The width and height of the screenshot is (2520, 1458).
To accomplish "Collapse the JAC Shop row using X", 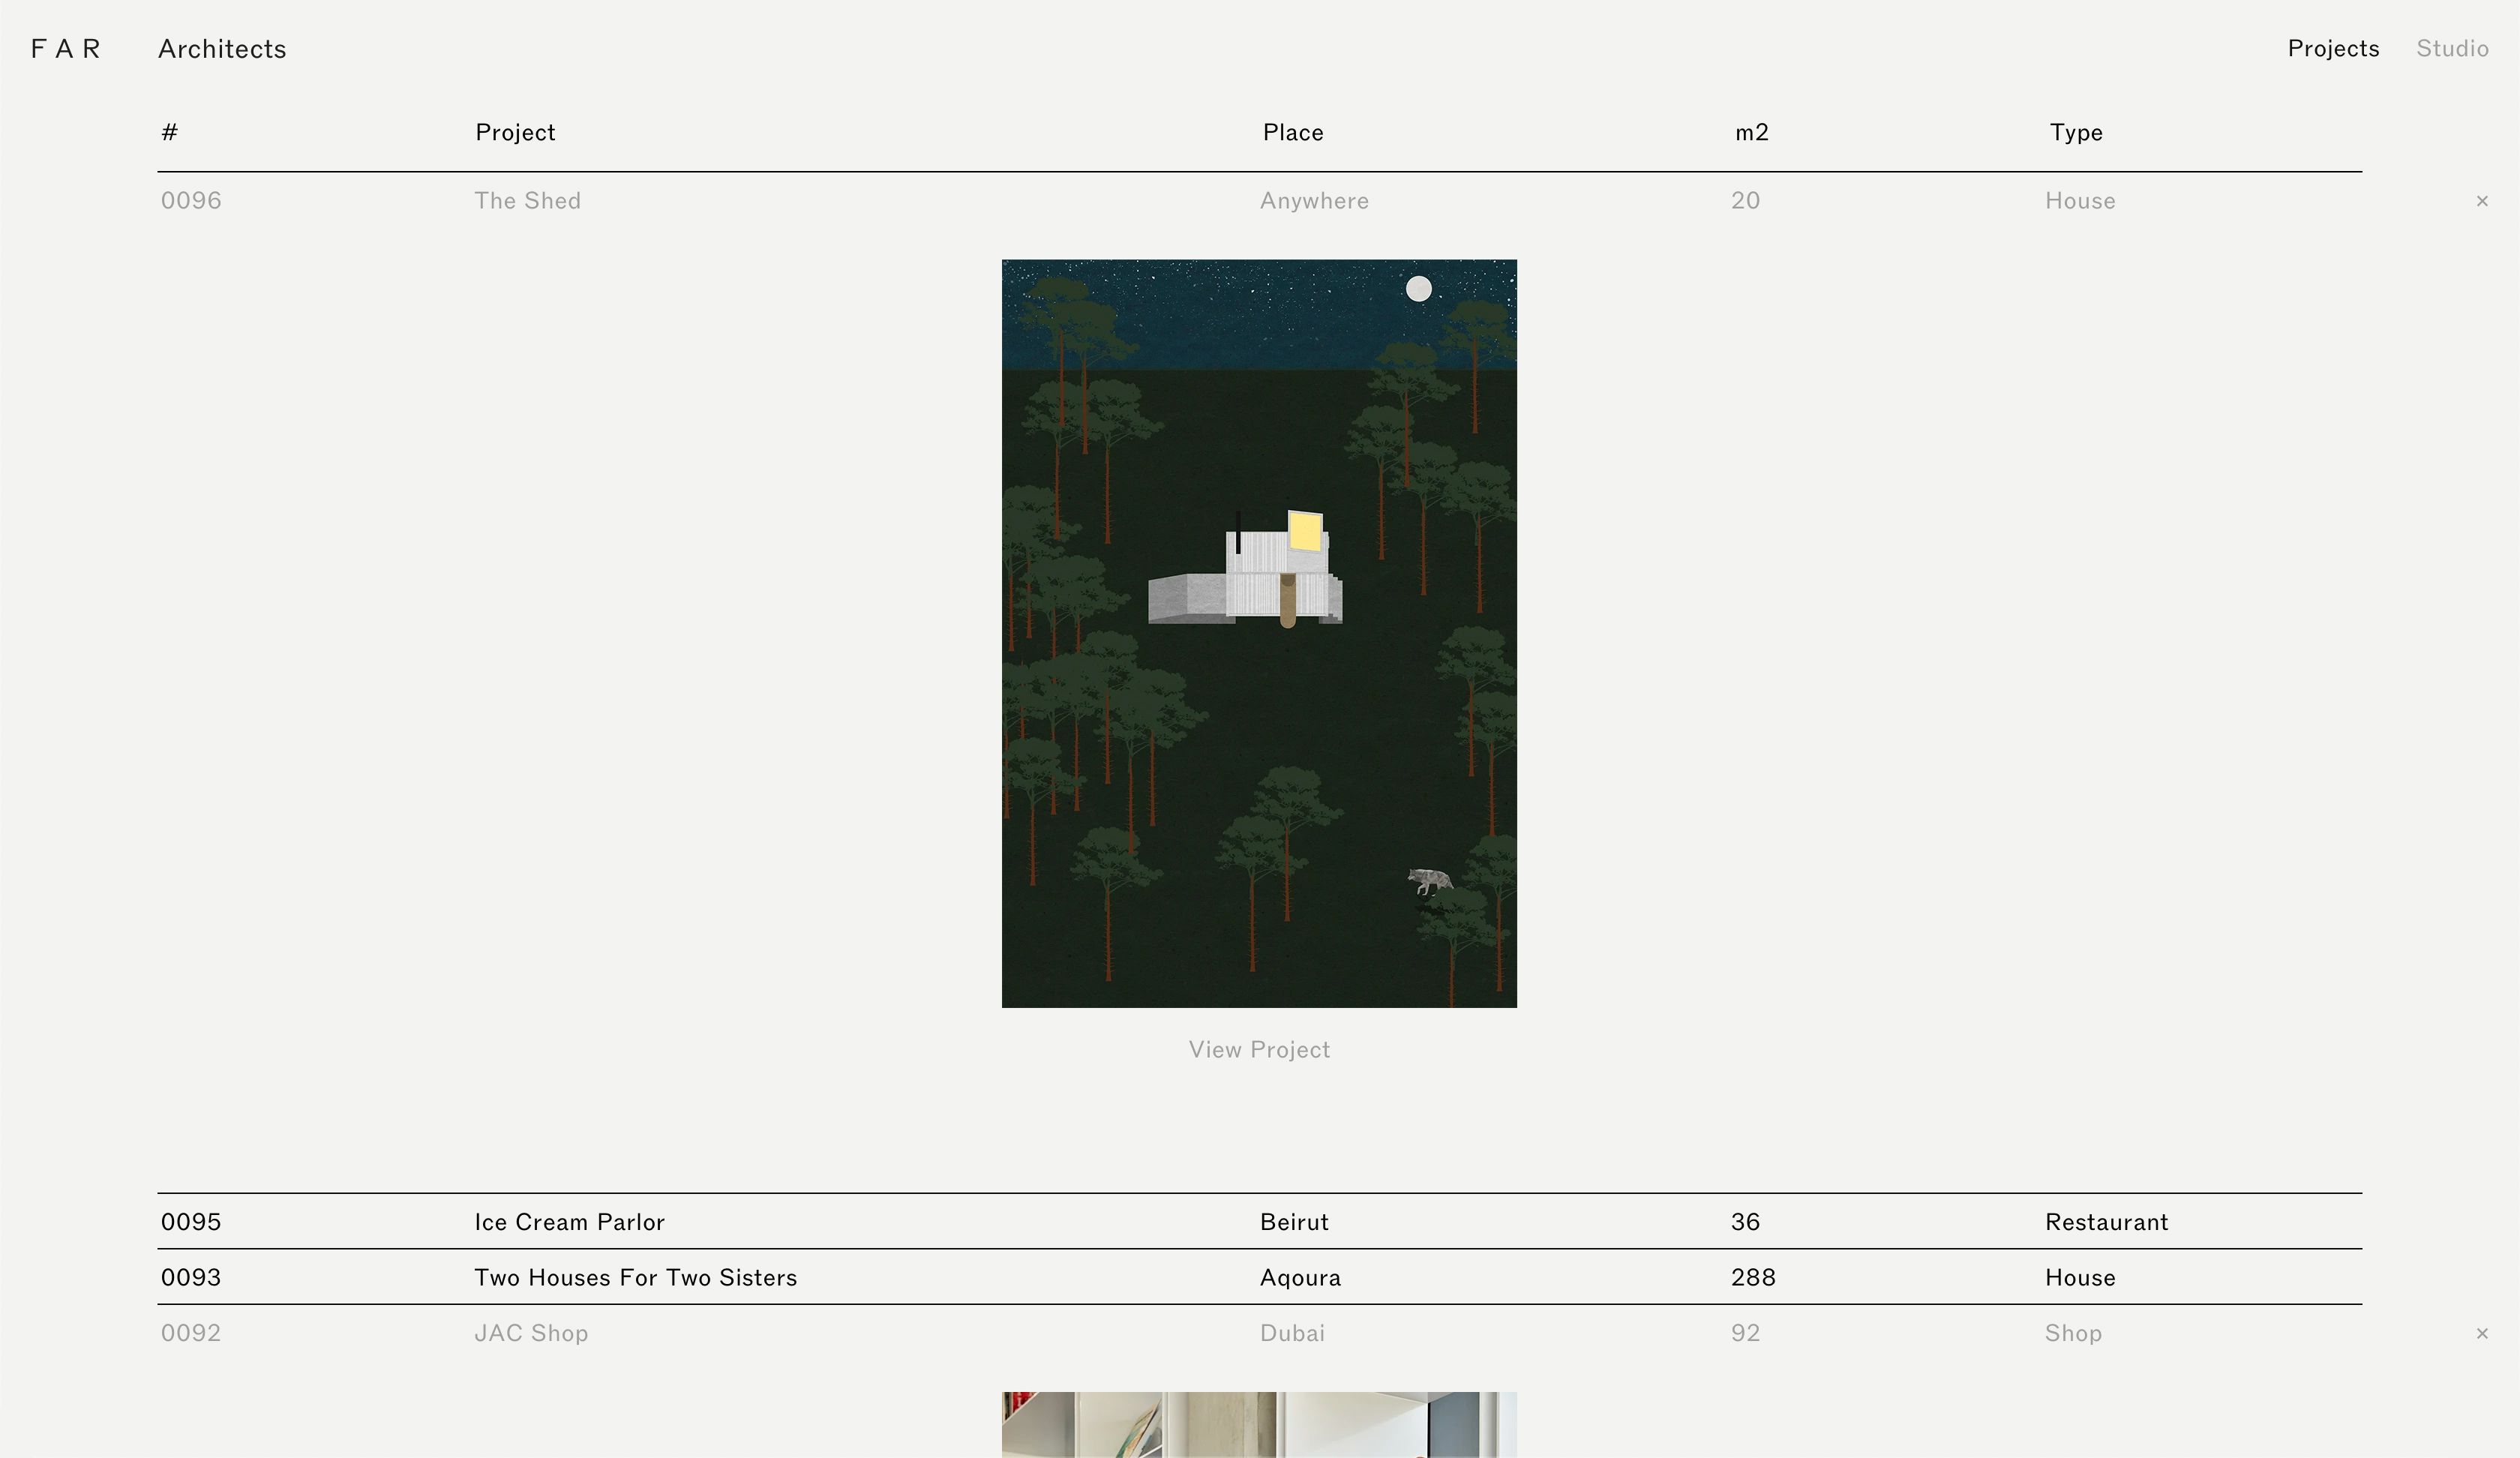I will pyautogui.click(x=2481, y=1333).
